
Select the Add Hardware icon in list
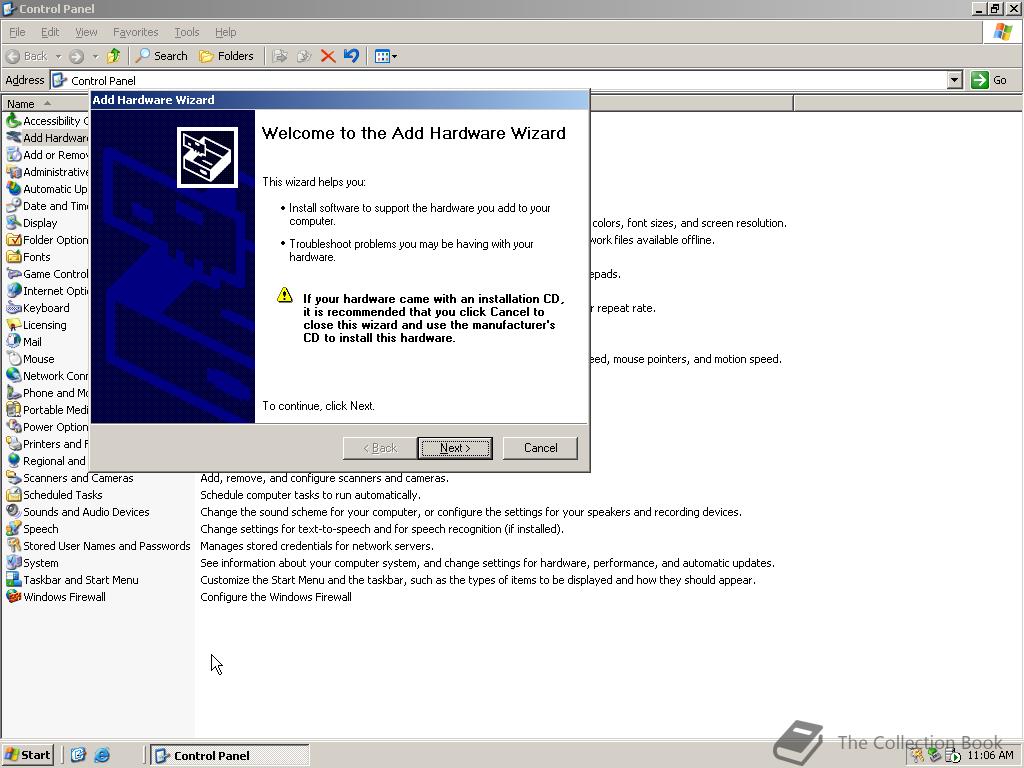14,138
